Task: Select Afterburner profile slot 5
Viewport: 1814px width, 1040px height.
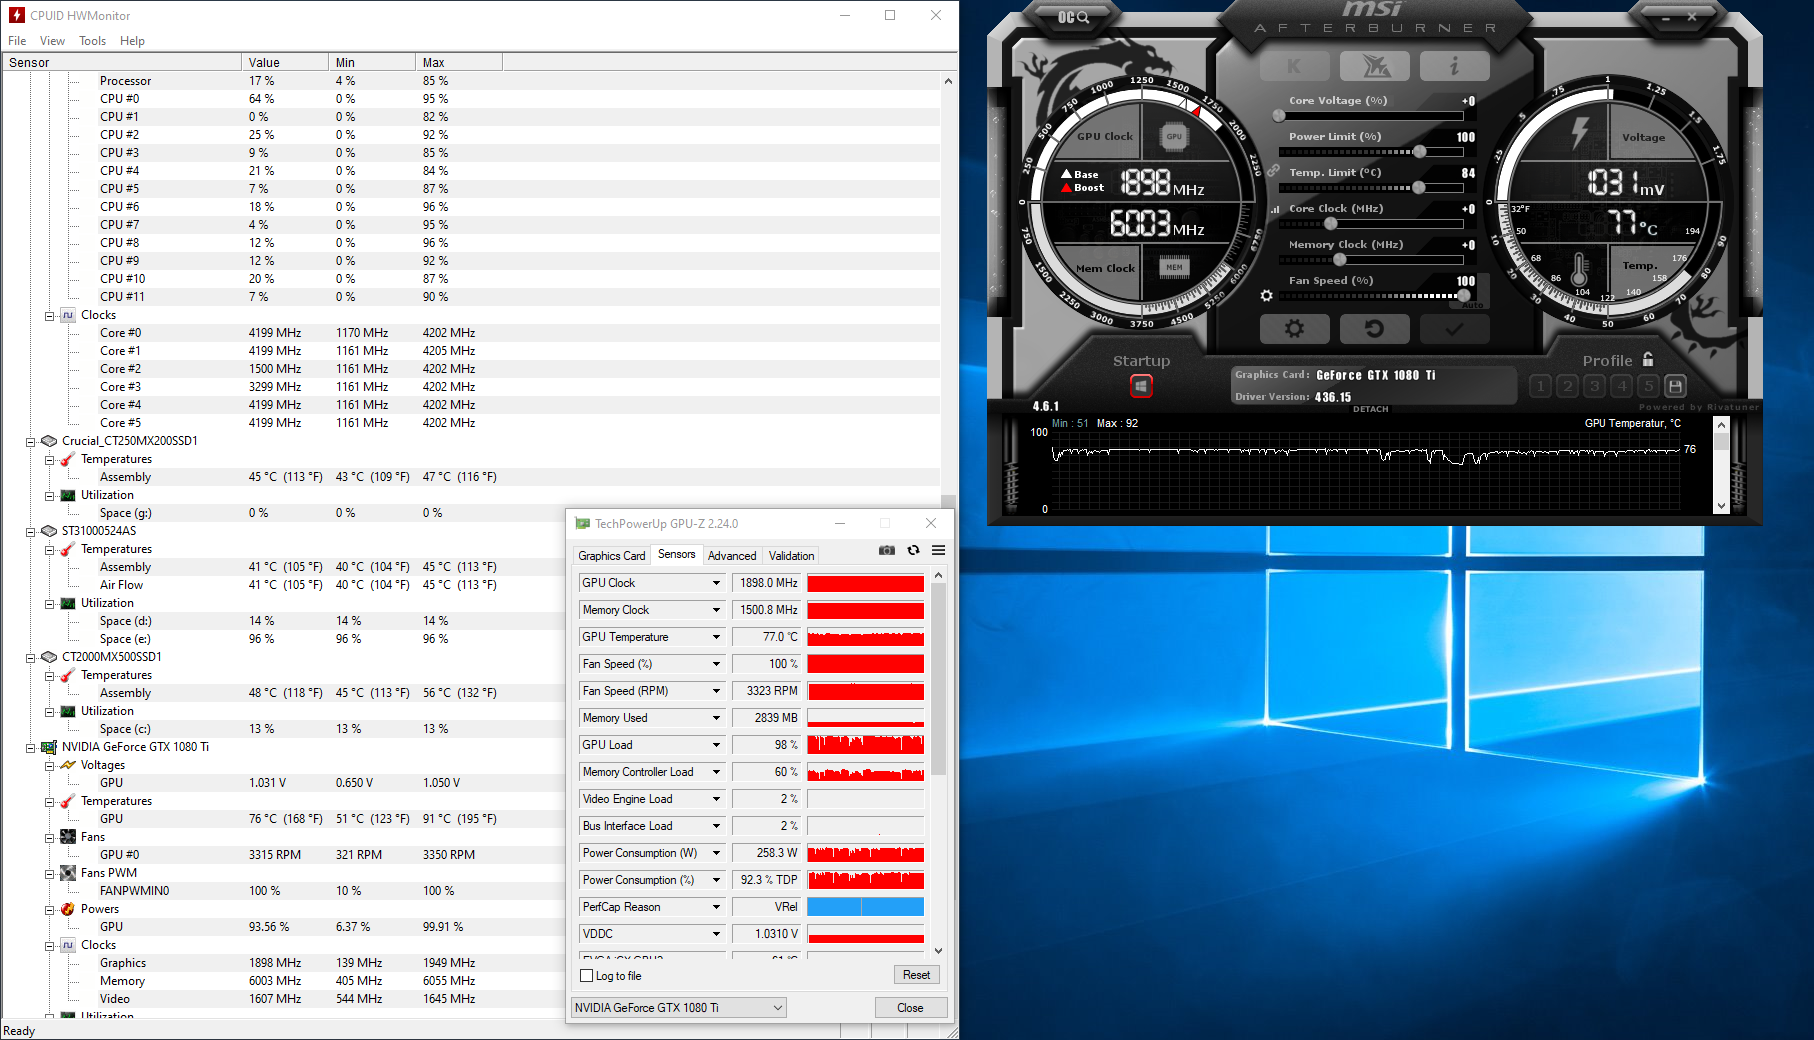Action: coord(1649,386)
